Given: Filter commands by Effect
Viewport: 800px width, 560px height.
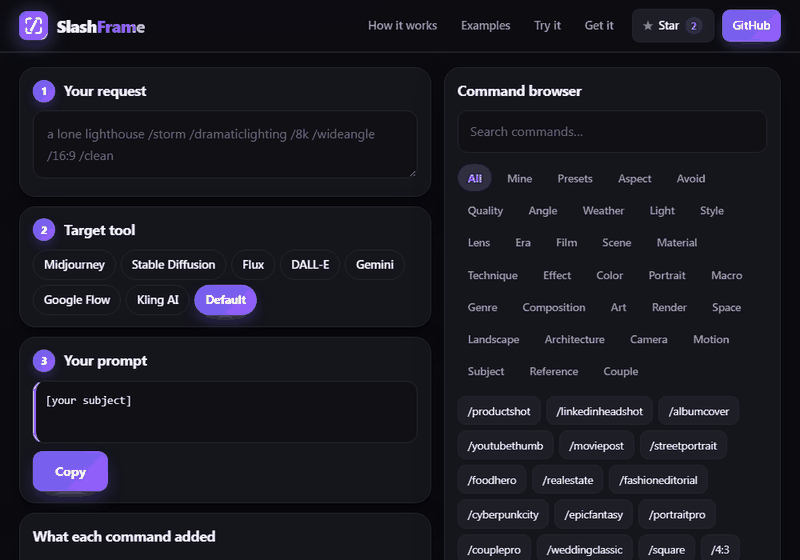Looking at the screenshot, I should 557,275.
